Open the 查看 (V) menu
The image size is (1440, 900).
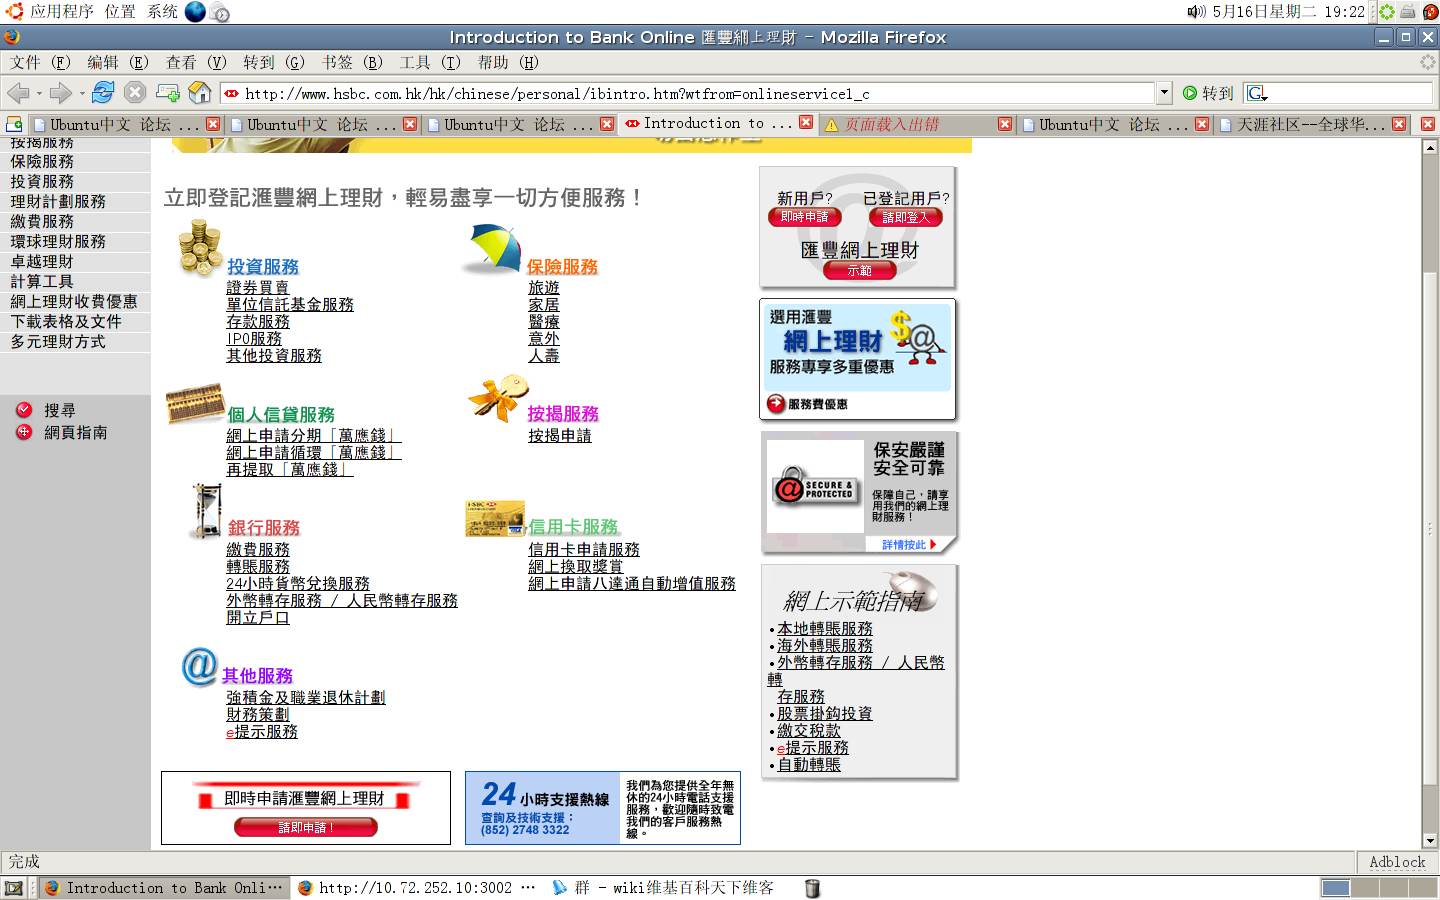coord(196,62)
